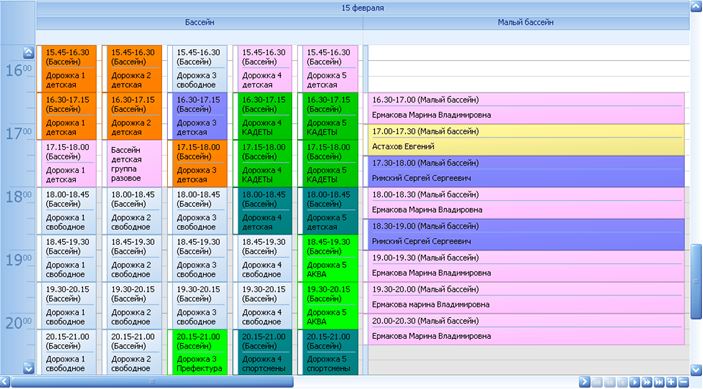703x389 pixels.
Task: Click the vertical scrollbar down arrow
Action: tap(696, 370)
